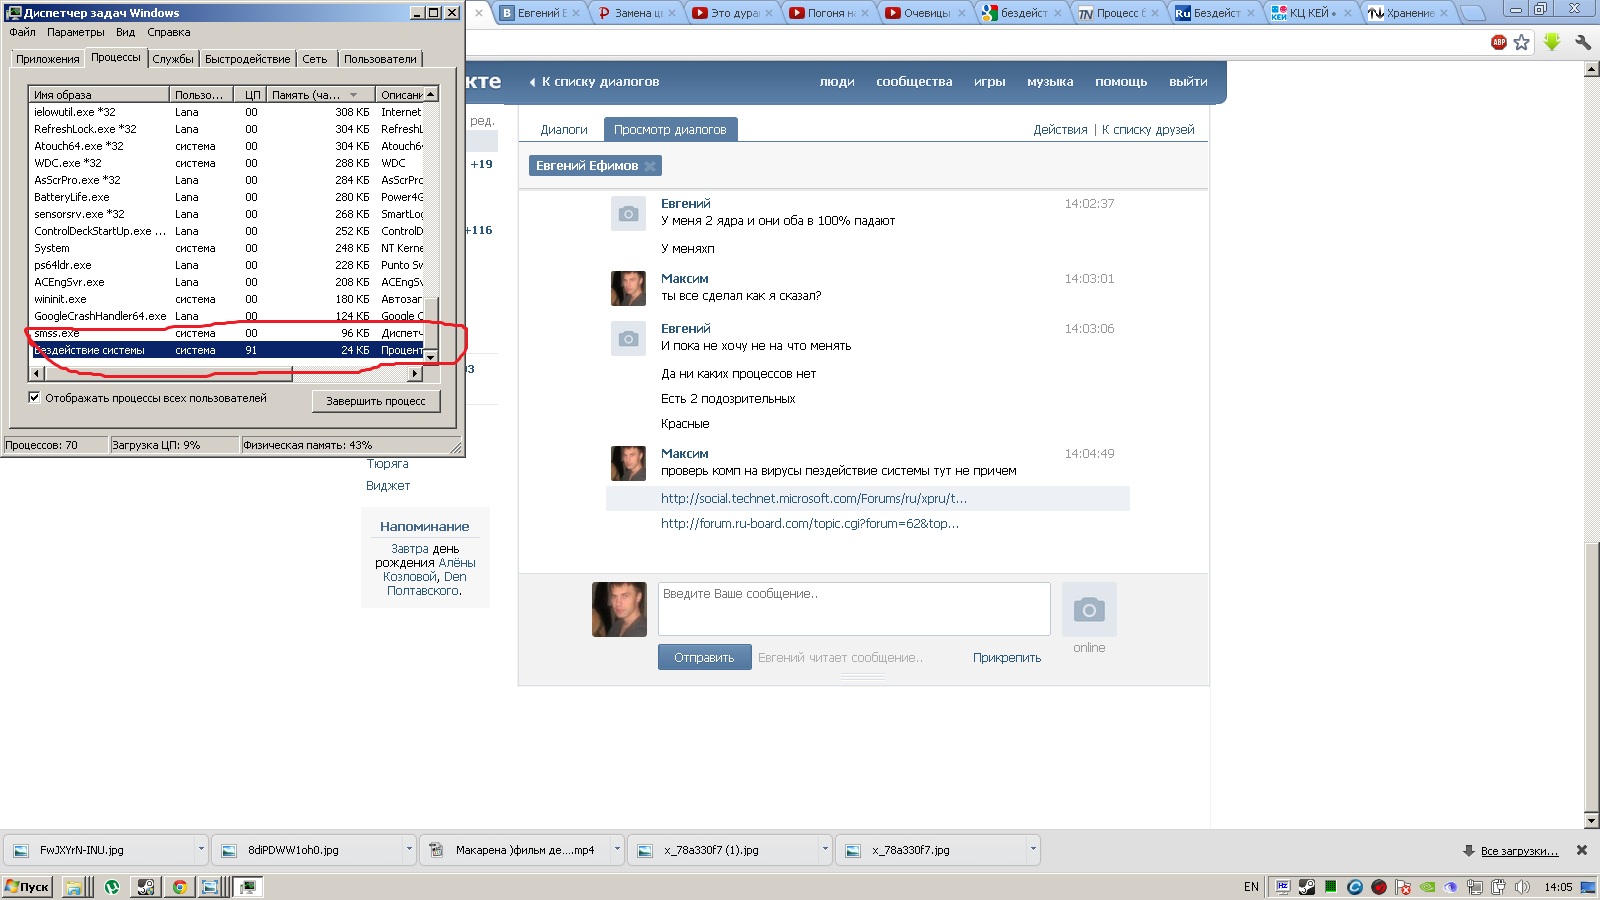1600x900 pixels.
Task: Click the Adblock Plus extension icon
Action: (x=1498, y=42)
